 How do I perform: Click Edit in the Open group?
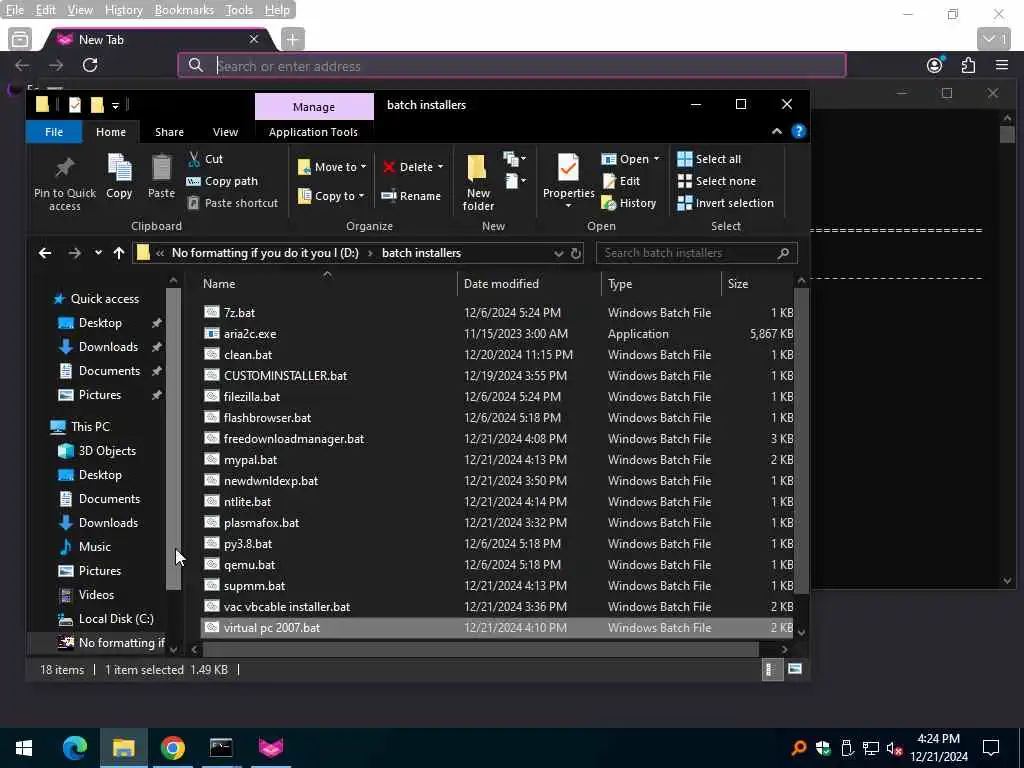click(x=621, y=181)
